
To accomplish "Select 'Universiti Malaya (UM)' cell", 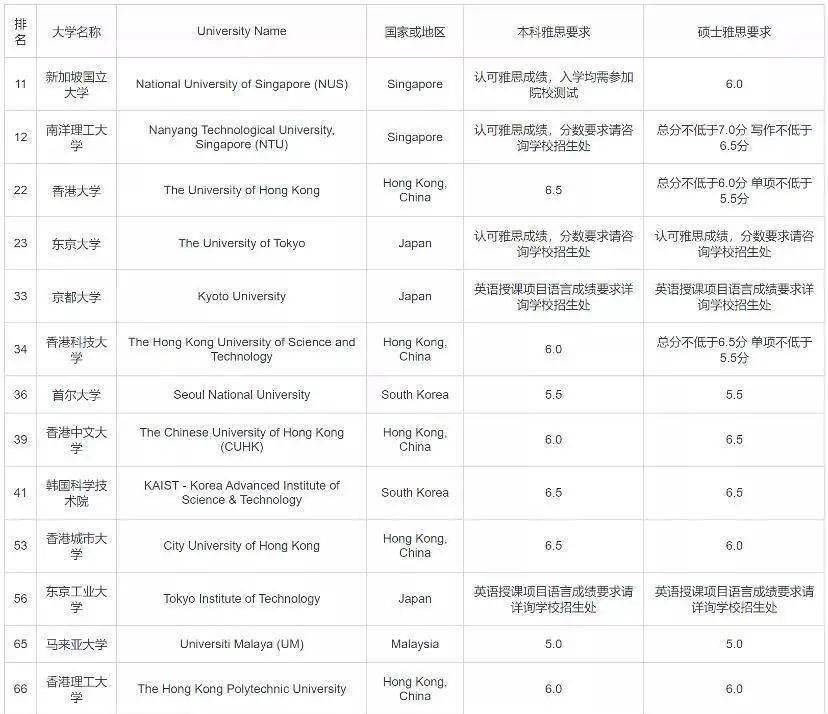I will [241, 644].
